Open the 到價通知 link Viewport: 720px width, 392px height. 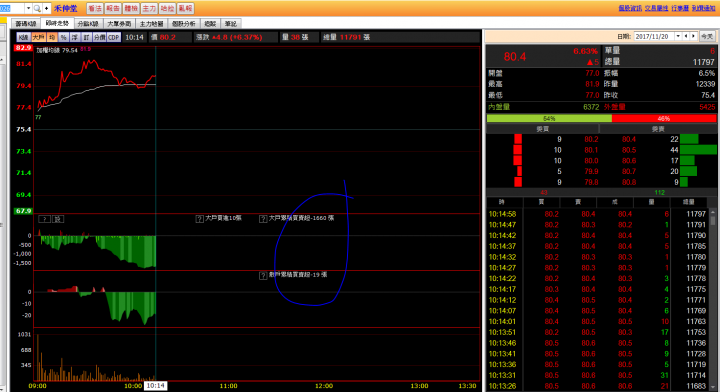[x=703, y=8]
